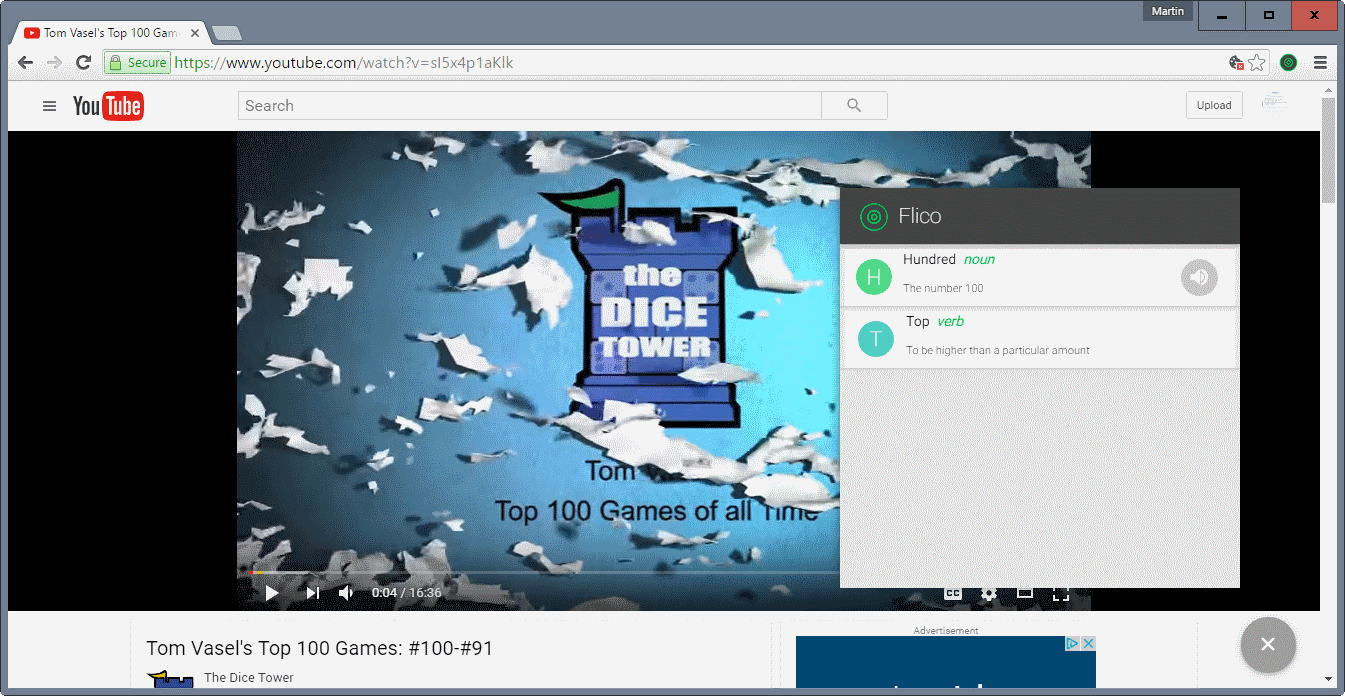The width and height of the screenshot is (1345, 696).
Task: Click the word Top in Flico panel
Action: pyautogui.click(x=918, y=321)
